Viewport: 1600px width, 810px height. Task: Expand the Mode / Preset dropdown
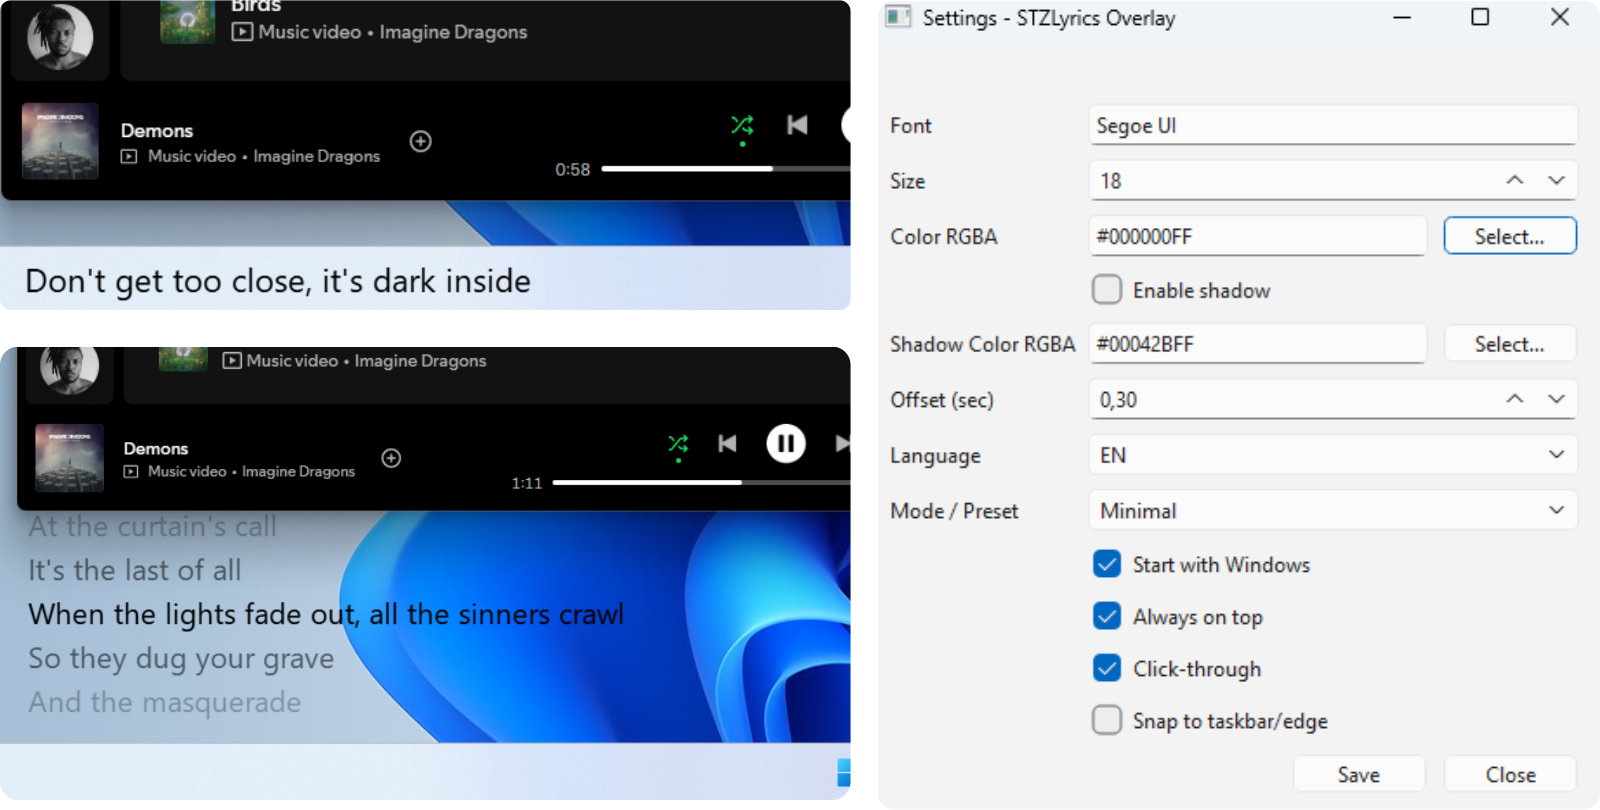pos(1332,510)
